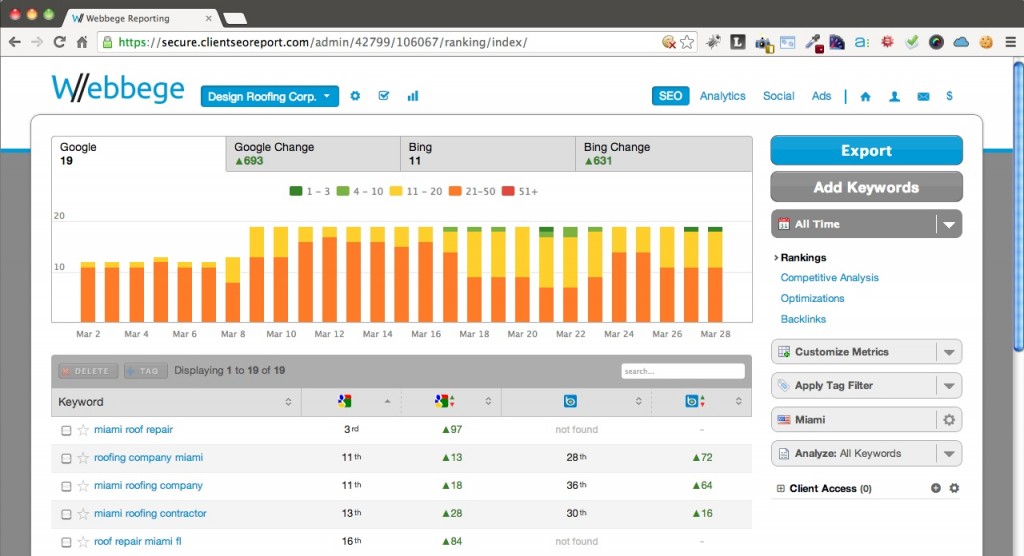
Task: Select the Google 19 chart tab
Action: pyautogui.click(x=138, y=154)
